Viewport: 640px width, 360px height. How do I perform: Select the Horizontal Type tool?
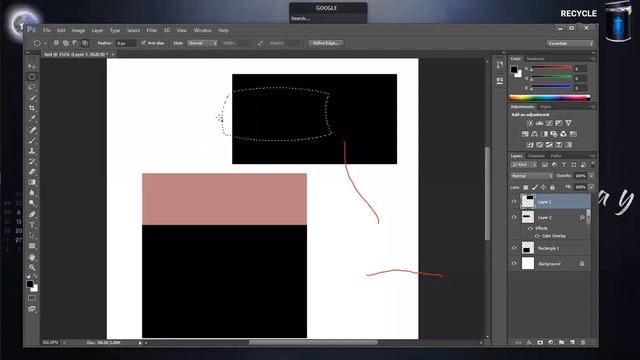pos(32,224)
